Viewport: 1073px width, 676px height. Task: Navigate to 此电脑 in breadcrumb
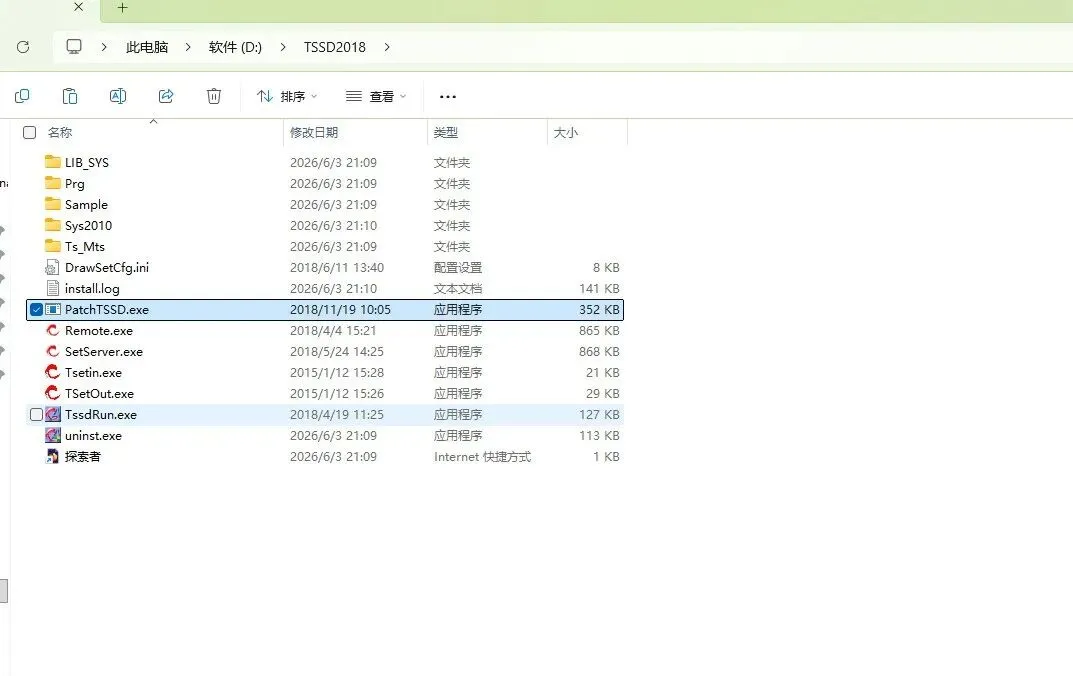point(147,47)
